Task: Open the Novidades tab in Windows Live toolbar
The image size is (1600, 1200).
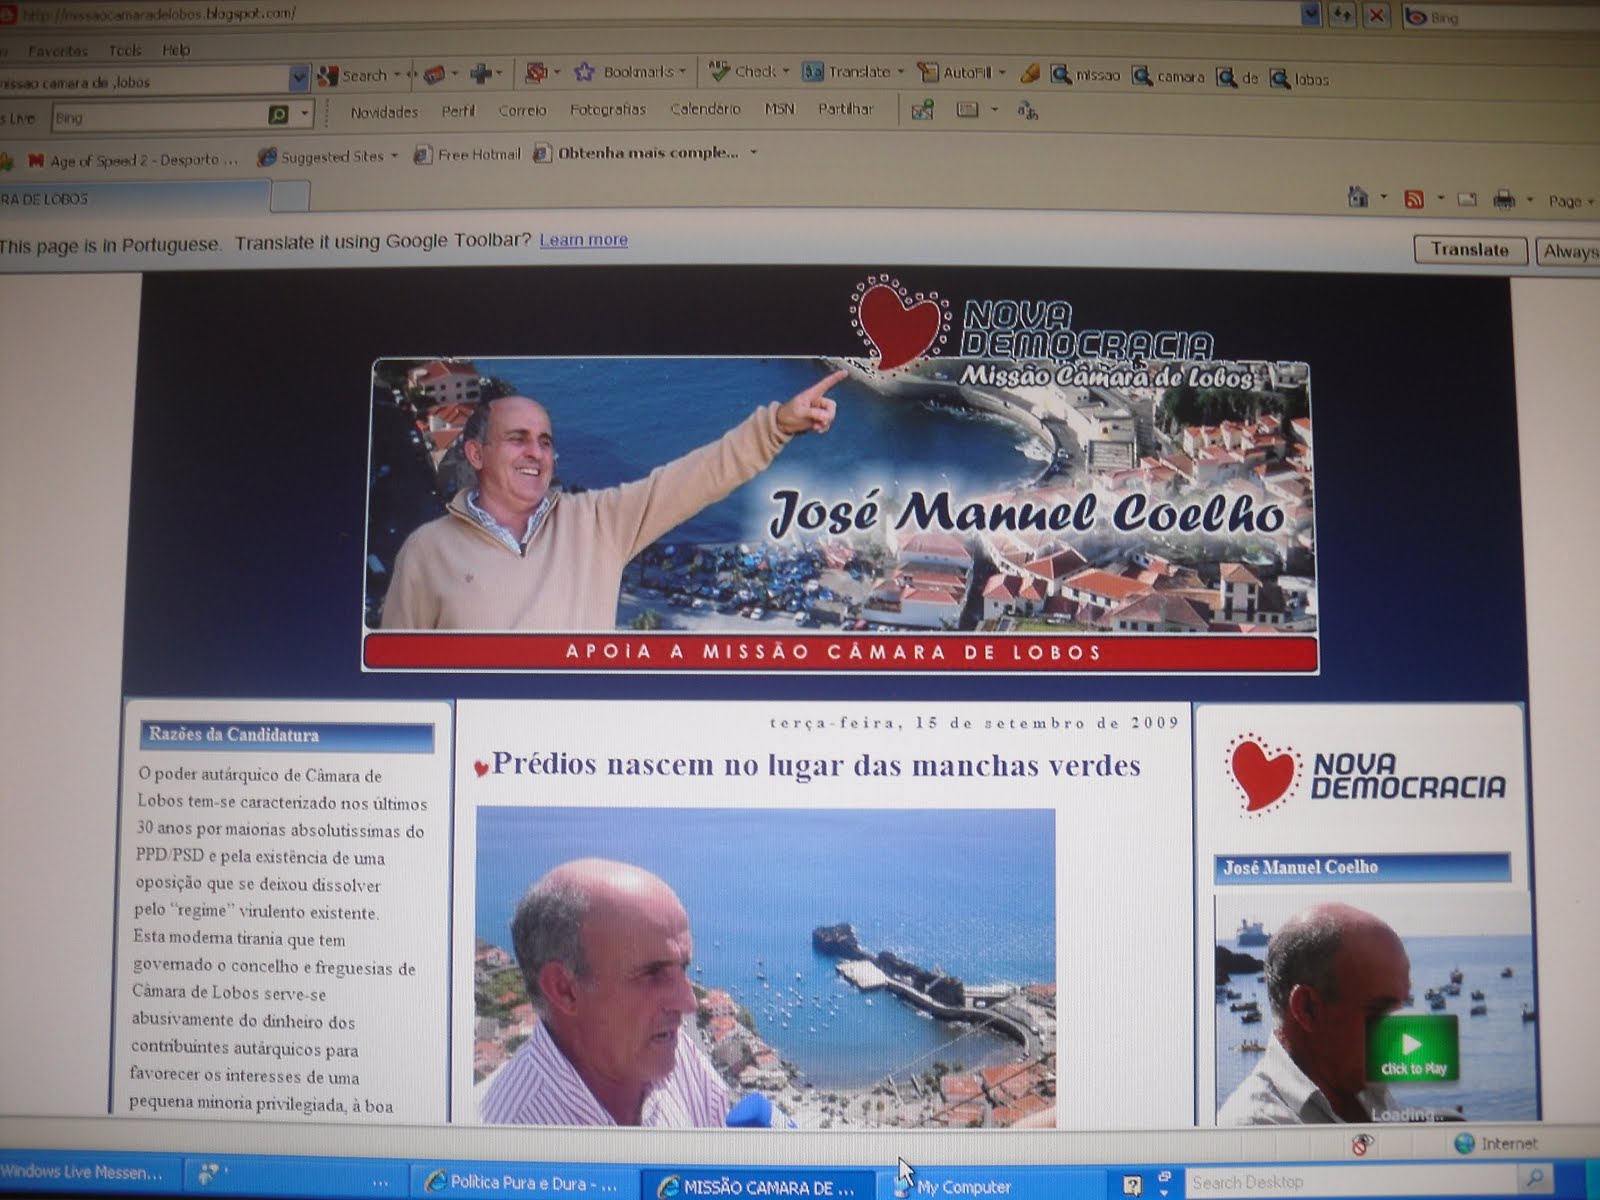Action: 384,112
